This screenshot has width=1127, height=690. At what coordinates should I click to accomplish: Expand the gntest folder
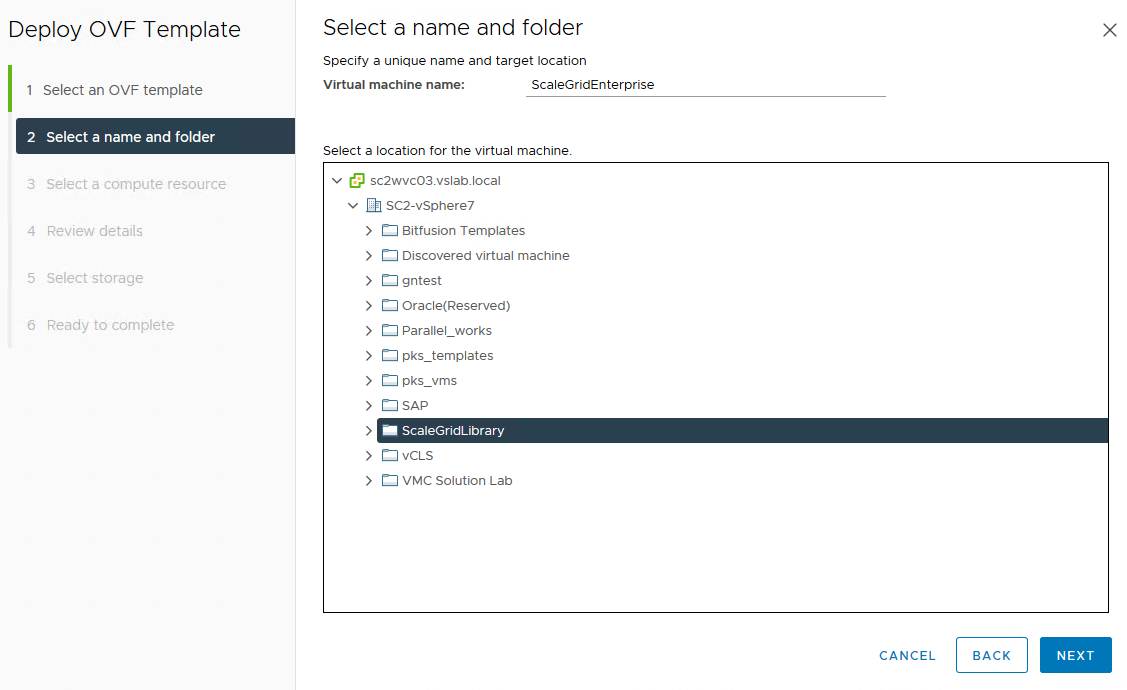[369, 280]
